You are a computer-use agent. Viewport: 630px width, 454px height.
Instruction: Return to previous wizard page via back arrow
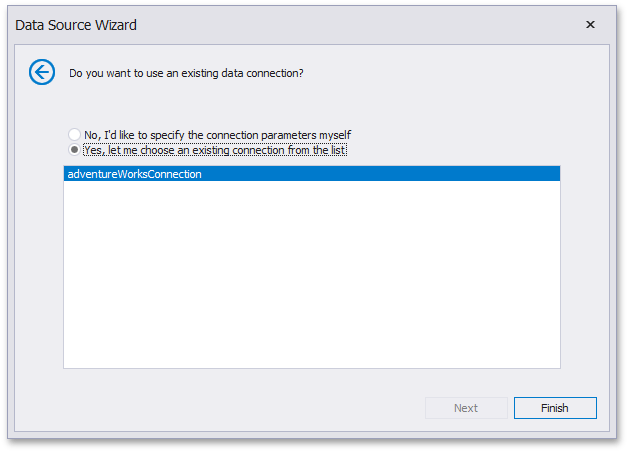pos(42,72)
